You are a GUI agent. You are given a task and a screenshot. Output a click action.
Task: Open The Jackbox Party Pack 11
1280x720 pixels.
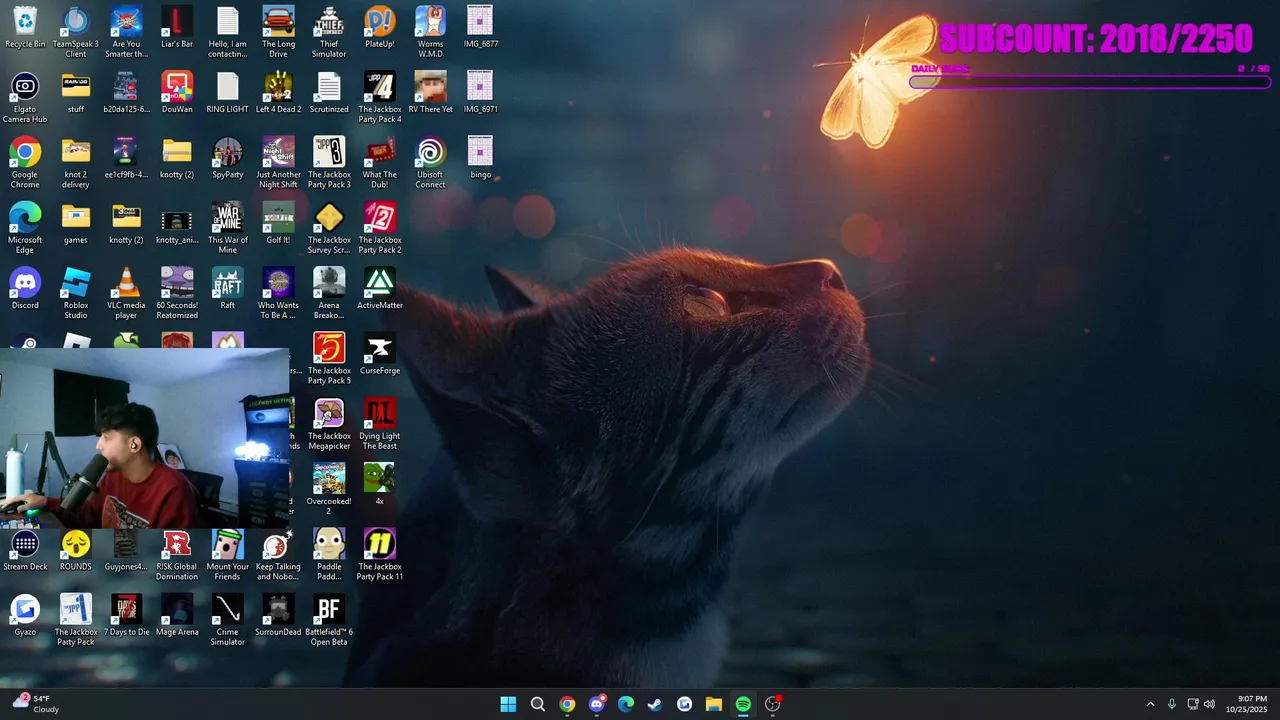point(380,554)
